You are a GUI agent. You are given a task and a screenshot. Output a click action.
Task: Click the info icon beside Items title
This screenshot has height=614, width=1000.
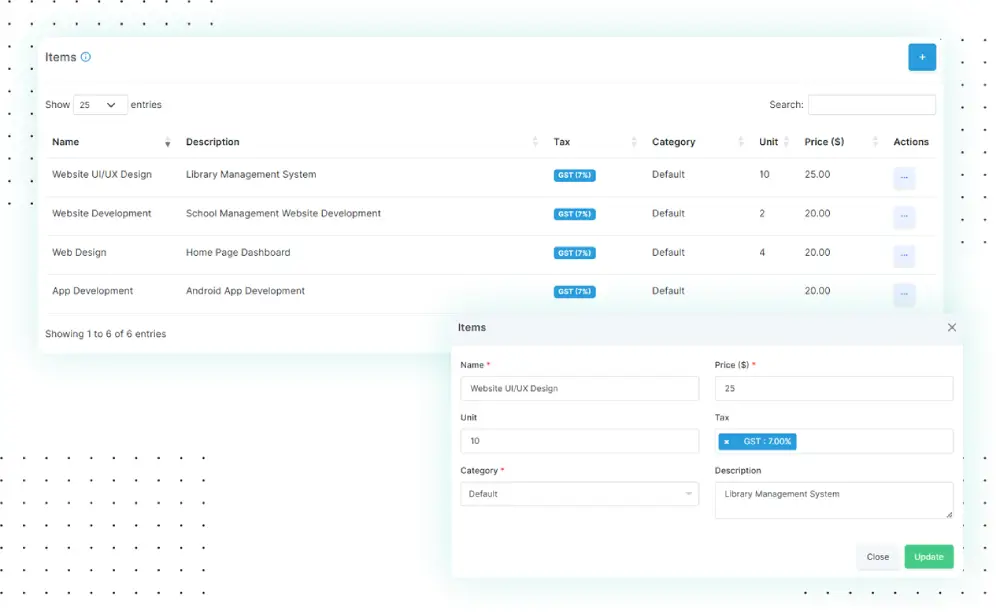(x=86, y=57)
